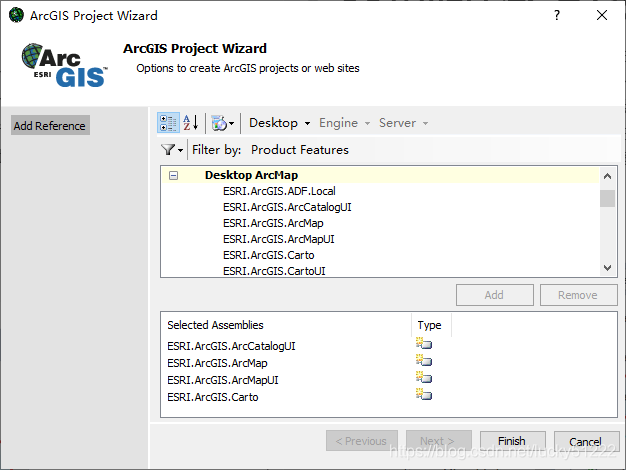
Task: Sort assemblies alphabetically with the A-Z icon
Action: tap(191, 123)
